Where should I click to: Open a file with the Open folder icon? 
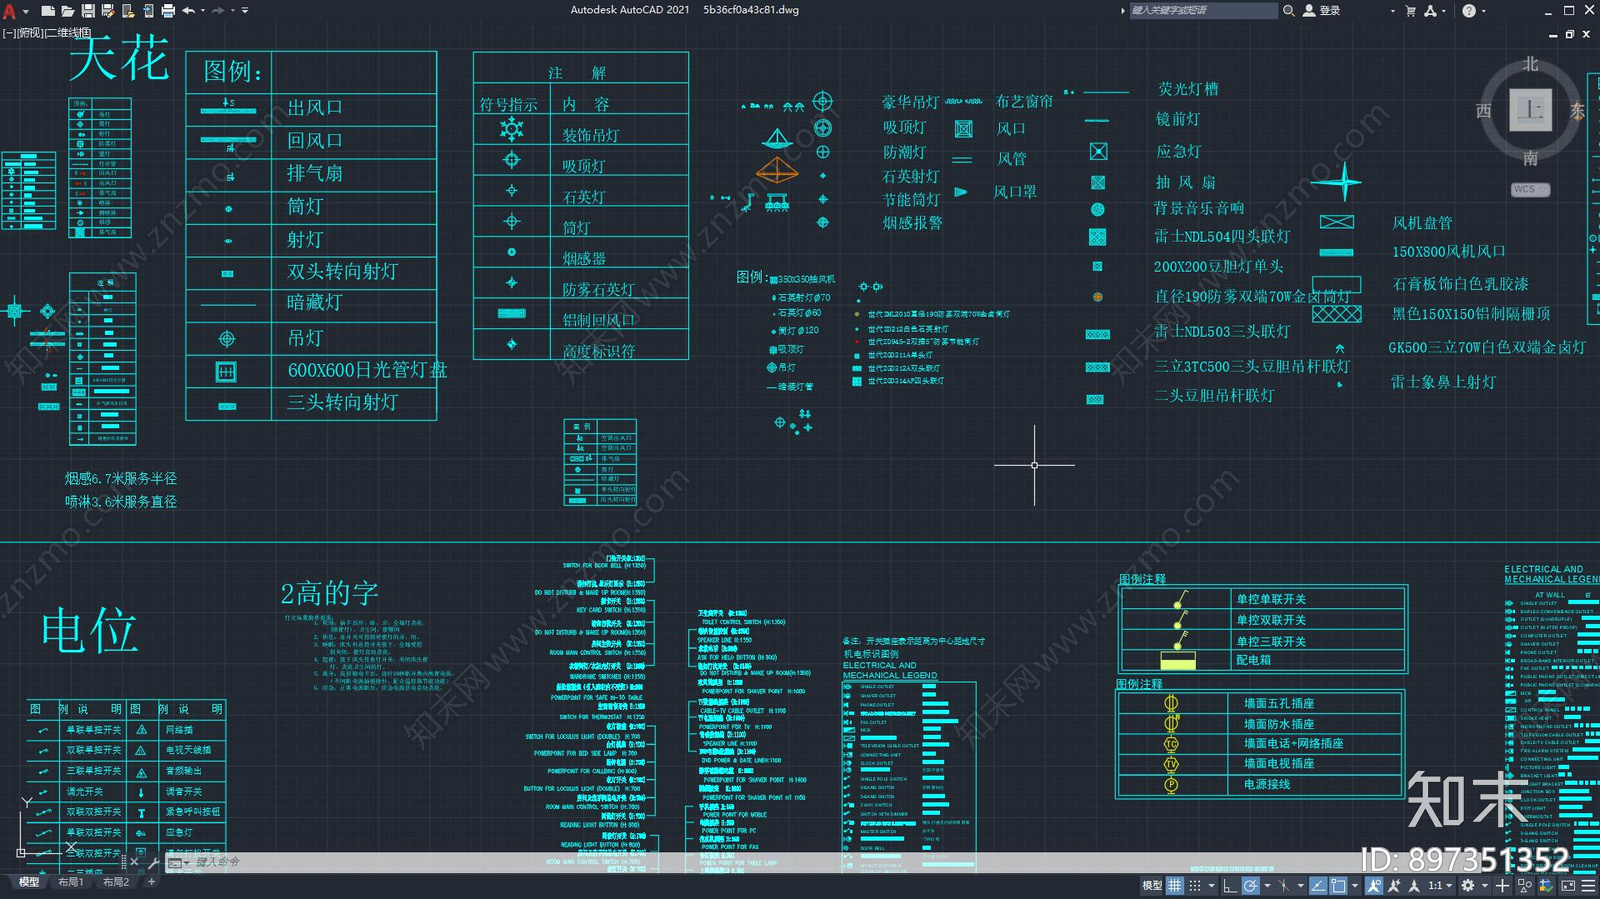pyautogui.click(x=67, y=10)
